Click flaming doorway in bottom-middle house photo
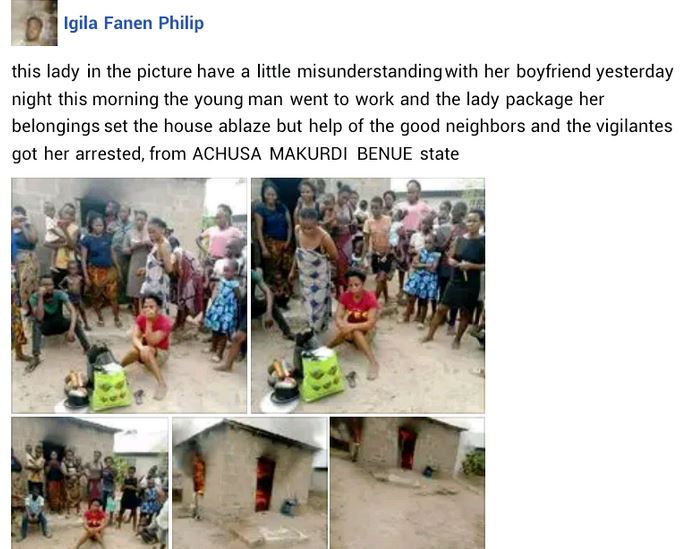 click(x=265, y=483)
